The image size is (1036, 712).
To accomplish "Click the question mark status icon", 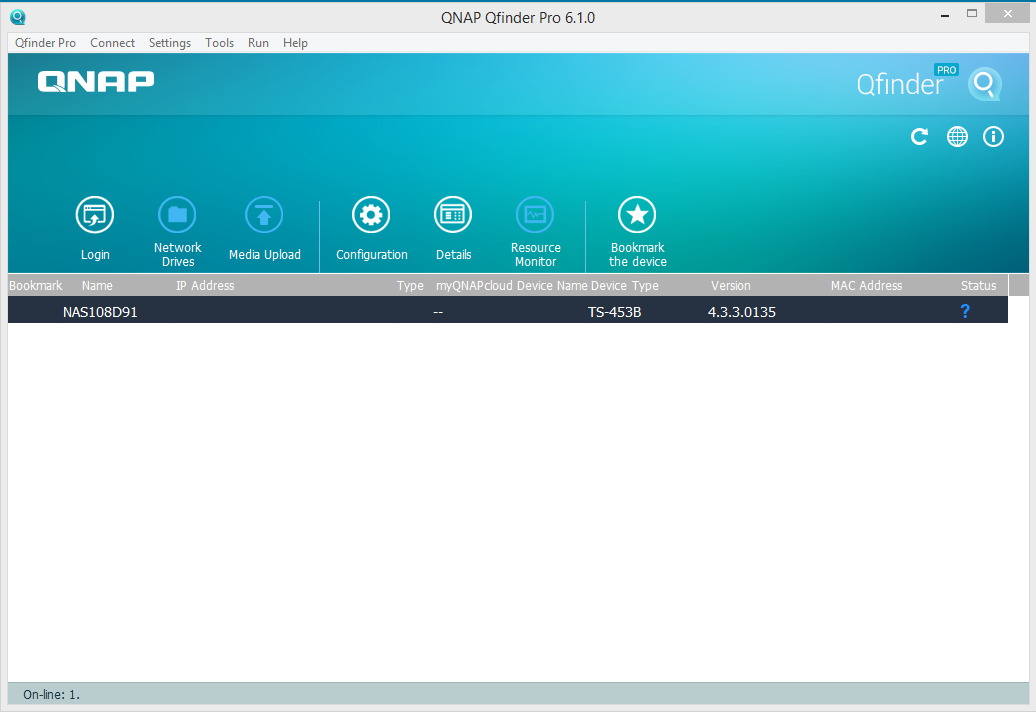I will (x=965, y=311).
